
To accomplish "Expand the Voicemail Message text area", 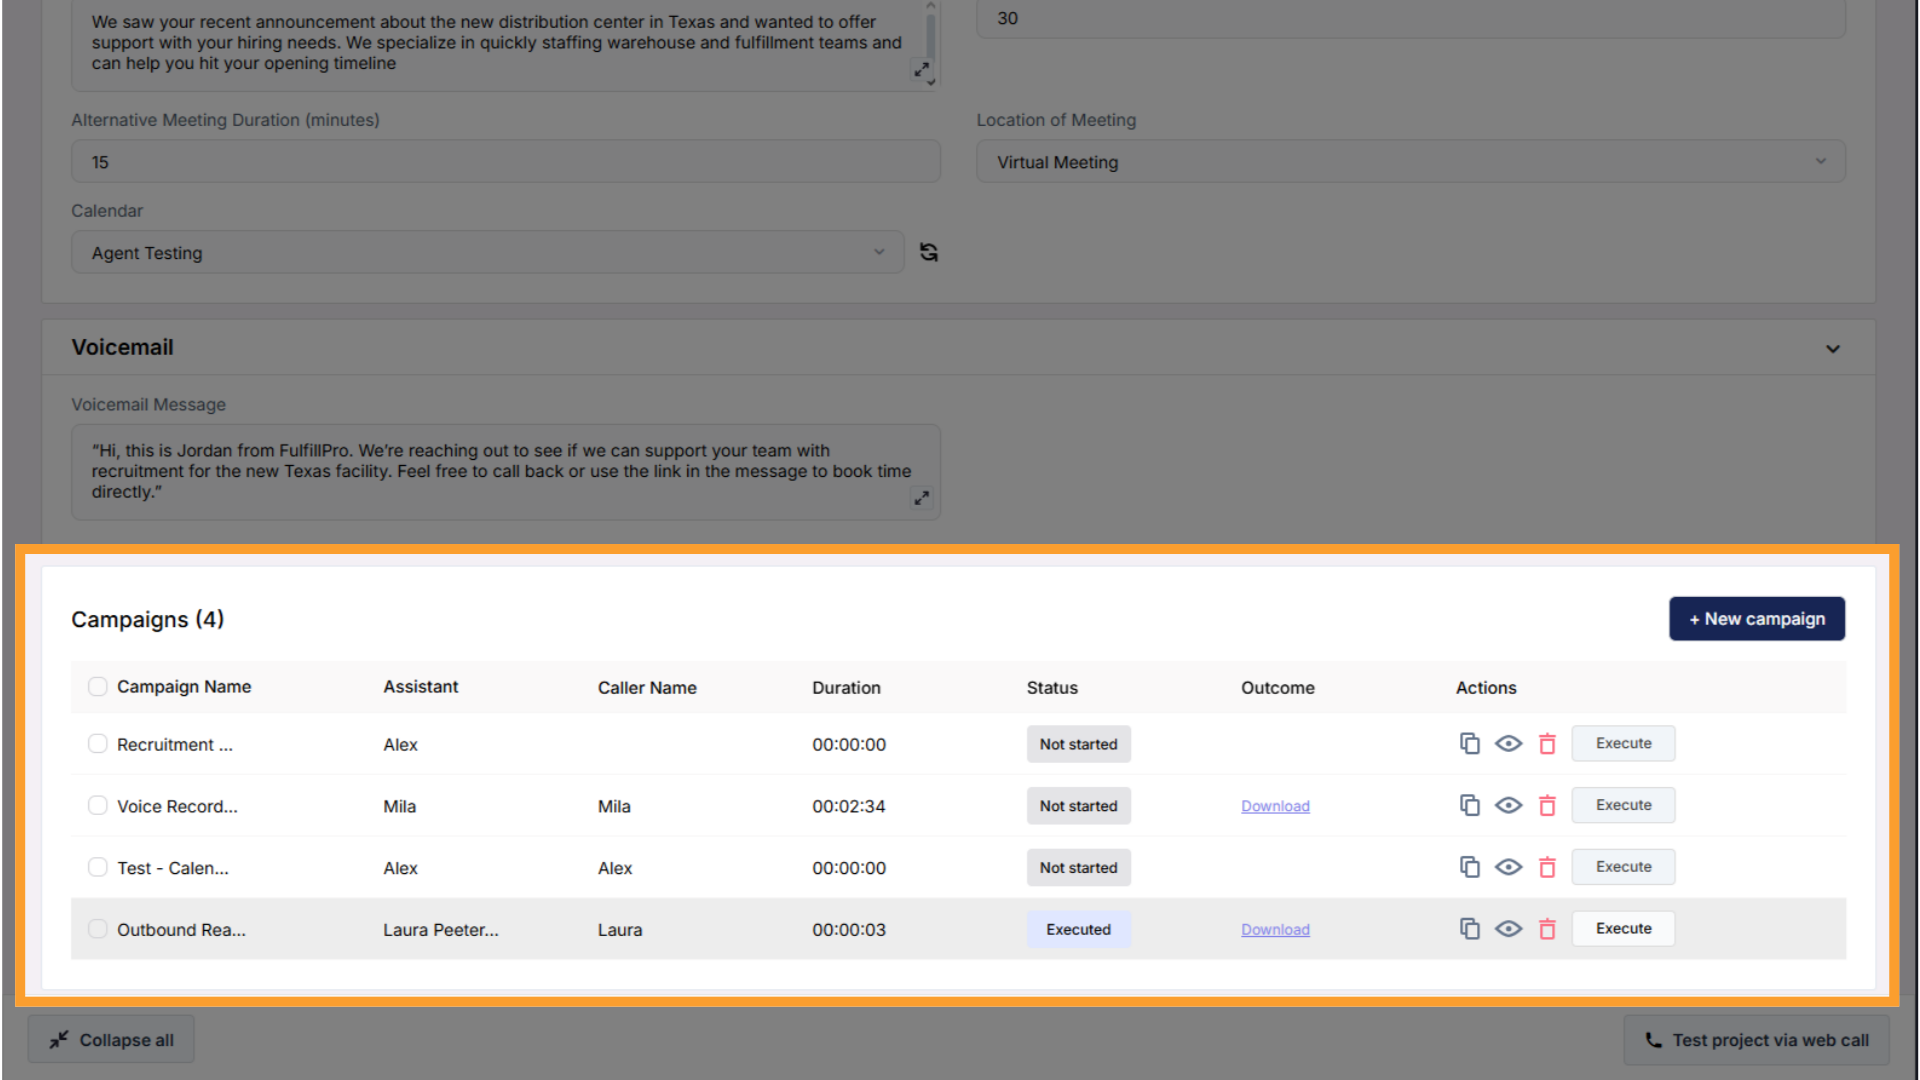I will coord(921,497).
